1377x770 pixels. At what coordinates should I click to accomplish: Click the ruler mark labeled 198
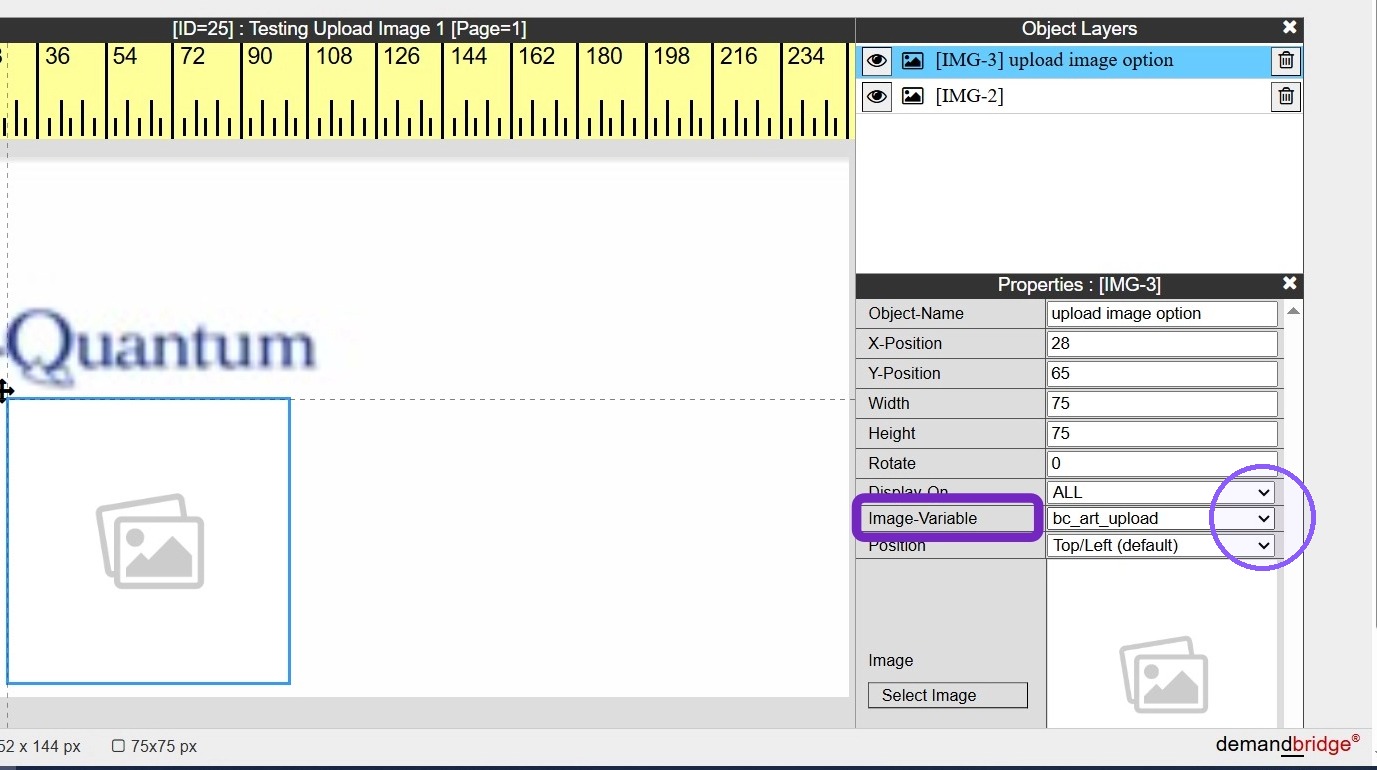[x=672, y=56]
